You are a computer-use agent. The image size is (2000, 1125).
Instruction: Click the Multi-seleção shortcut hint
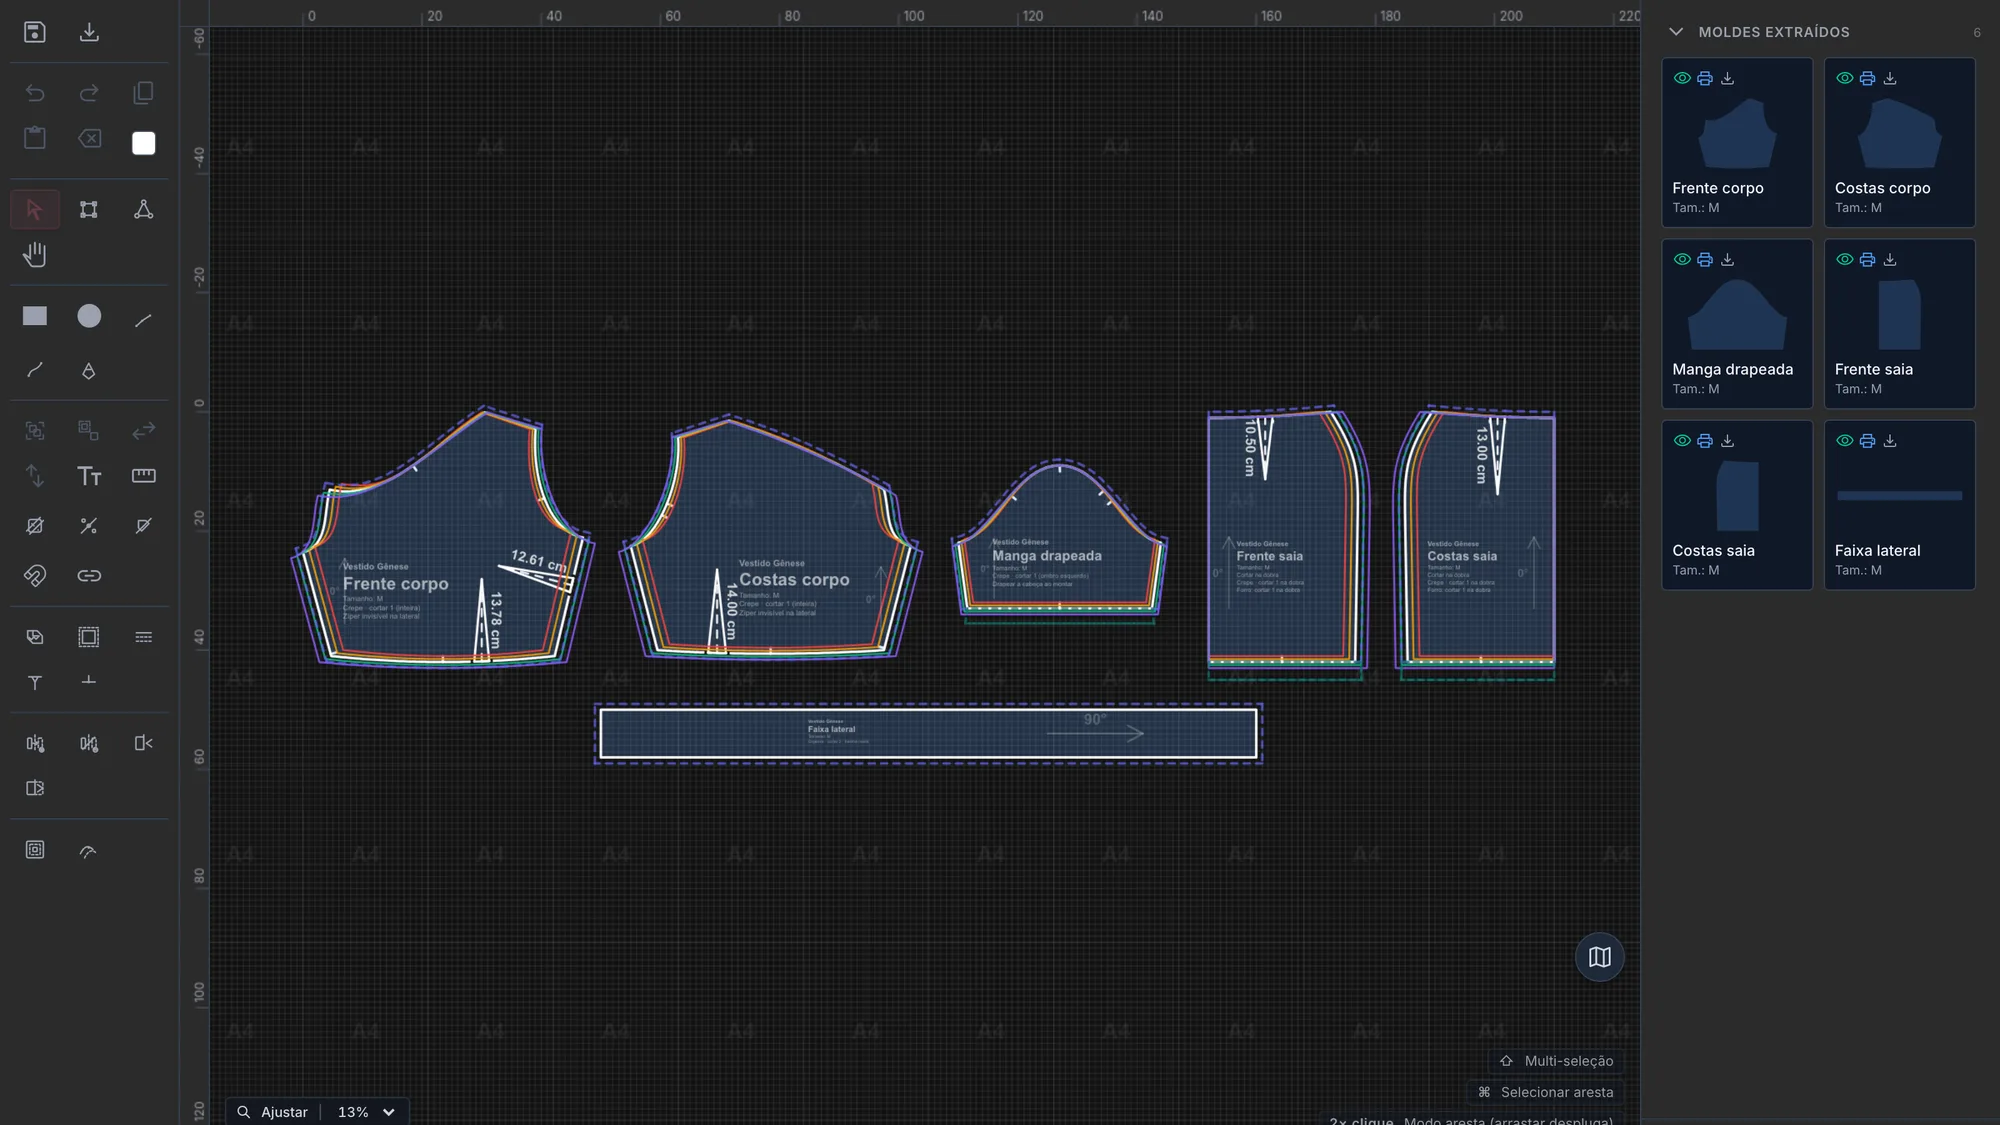pyautogui.click(x=1557, y=1061)
